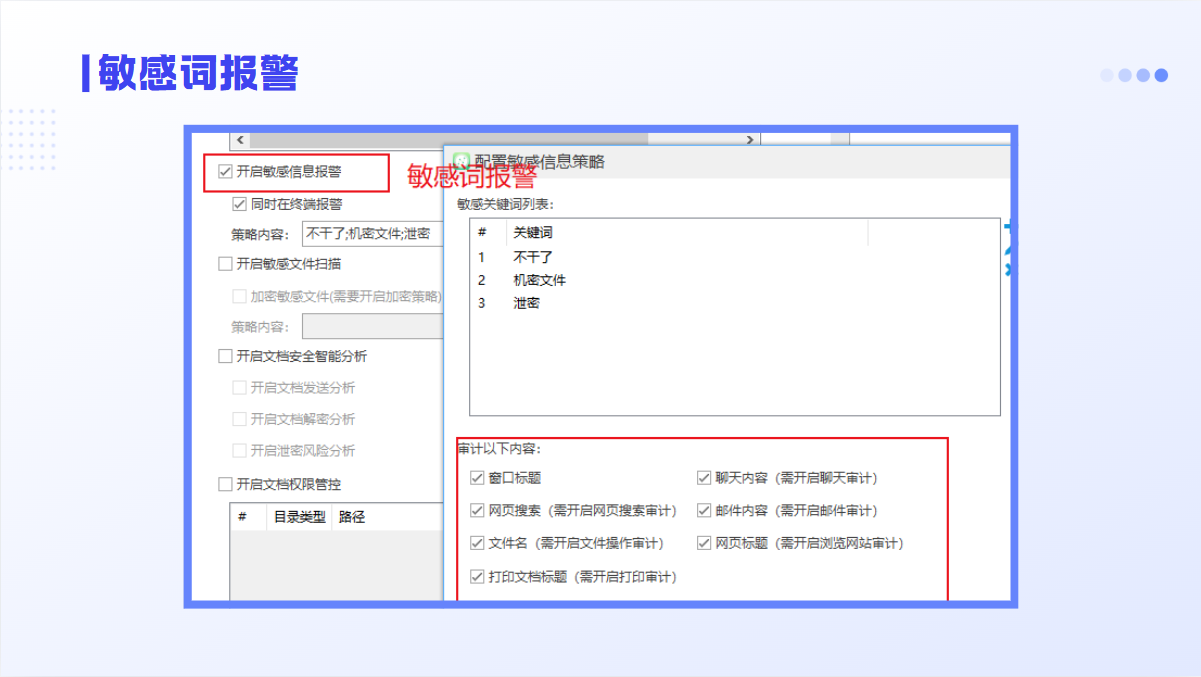Uncheck 同时在终端报警 option
This screenshot has width=1201, height=677.
239,204
